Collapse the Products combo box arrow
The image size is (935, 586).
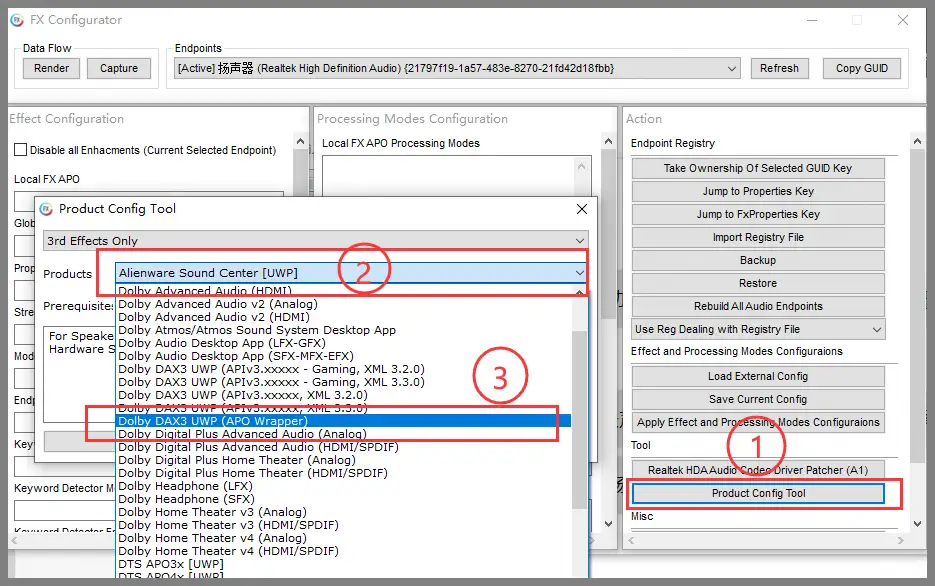point(580,273)
